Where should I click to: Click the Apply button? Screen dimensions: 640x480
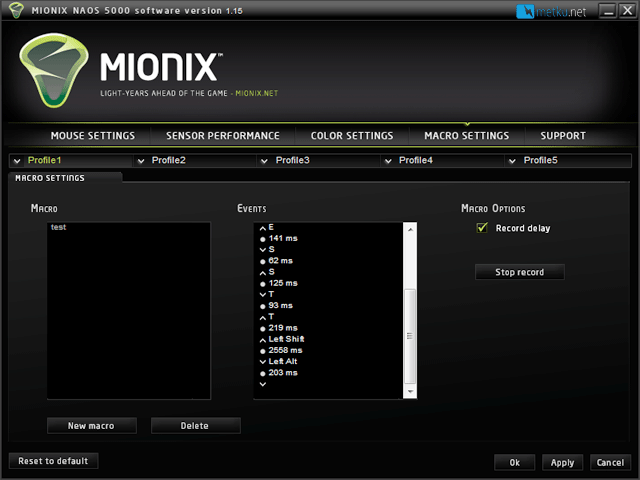coord(562,462)
